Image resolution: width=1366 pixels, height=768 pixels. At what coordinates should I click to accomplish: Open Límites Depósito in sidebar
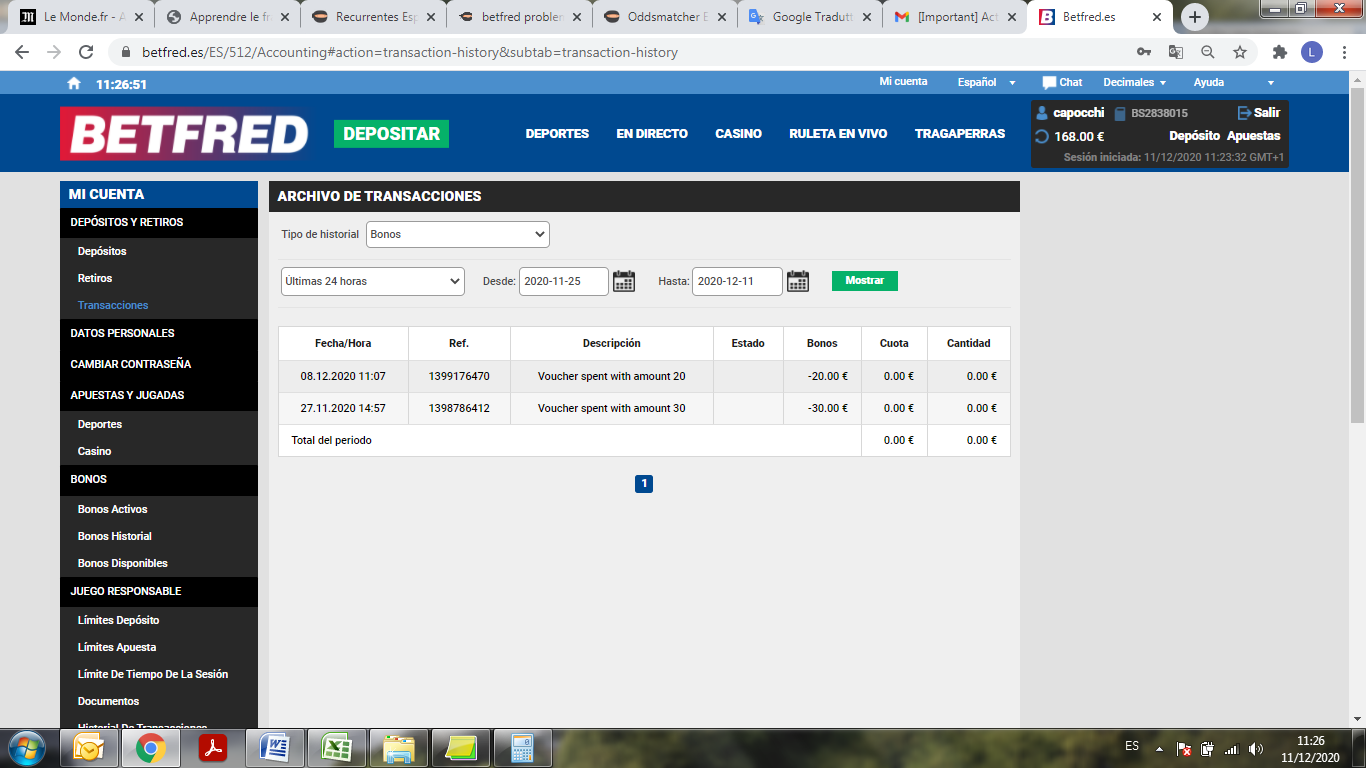119,620
